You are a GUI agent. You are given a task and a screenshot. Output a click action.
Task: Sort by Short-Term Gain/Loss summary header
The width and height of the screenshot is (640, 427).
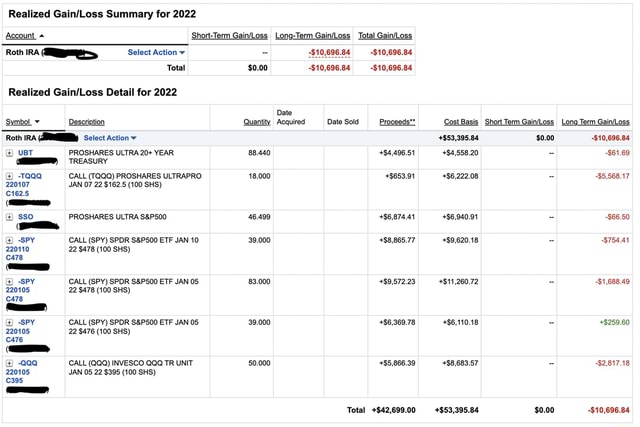coord(229,36)
